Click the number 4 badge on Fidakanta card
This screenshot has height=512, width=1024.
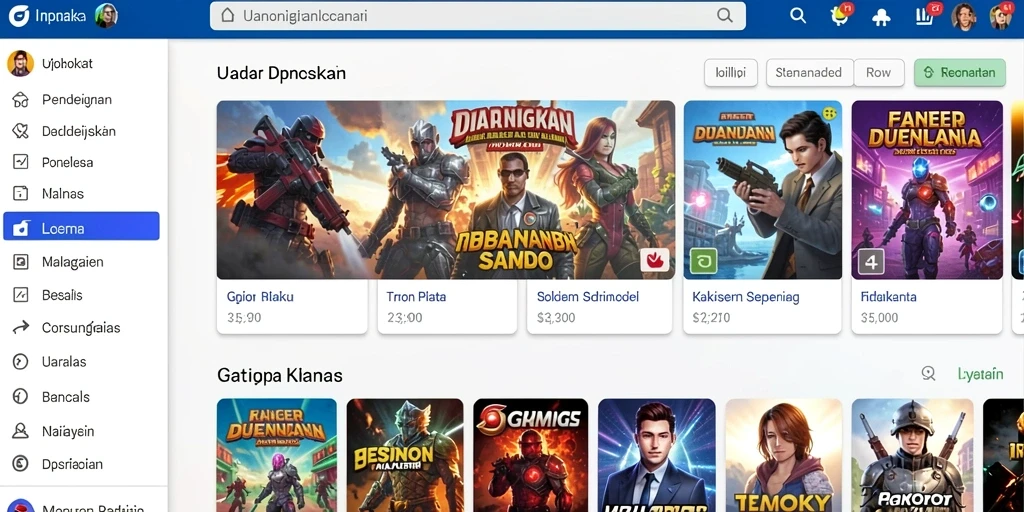[x=871, y=261]
